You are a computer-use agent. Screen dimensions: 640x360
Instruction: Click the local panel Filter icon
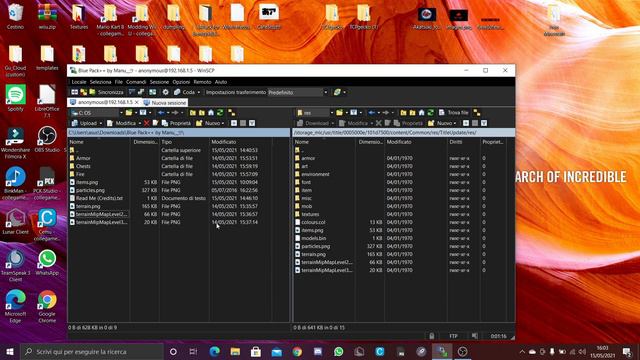pyautogui.click(x=143, y=113)
